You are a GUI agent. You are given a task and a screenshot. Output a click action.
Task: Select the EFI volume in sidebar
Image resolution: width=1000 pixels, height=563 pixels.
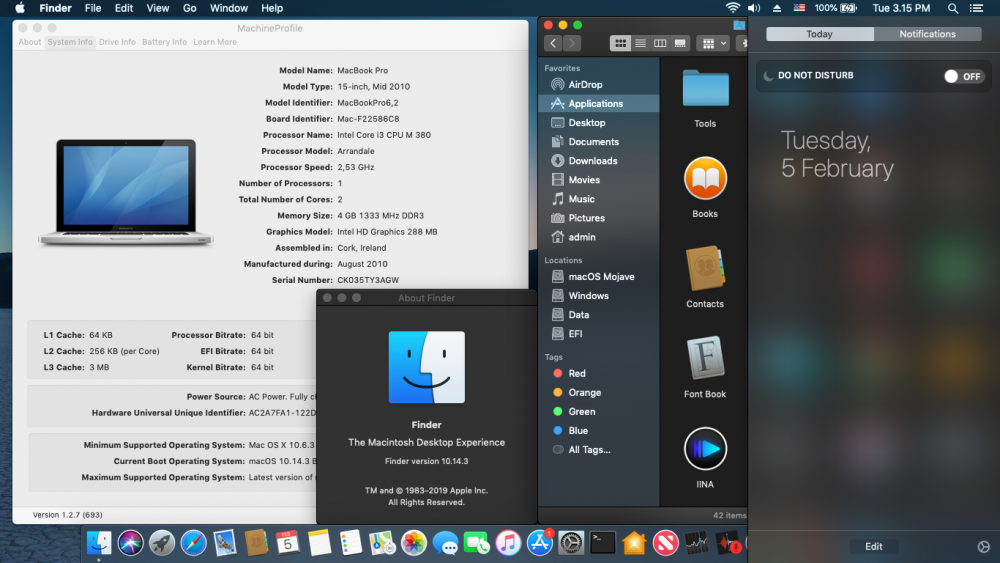tap(599, 334)
